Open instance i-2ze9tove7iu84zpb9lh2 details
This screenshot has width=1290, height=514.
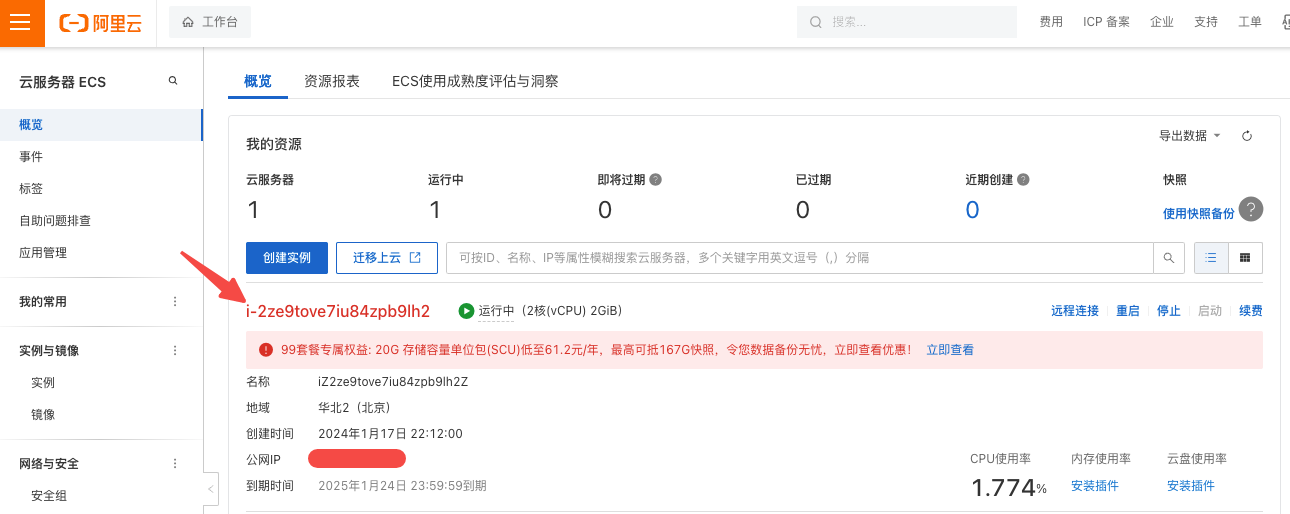(x=338, y=311)
